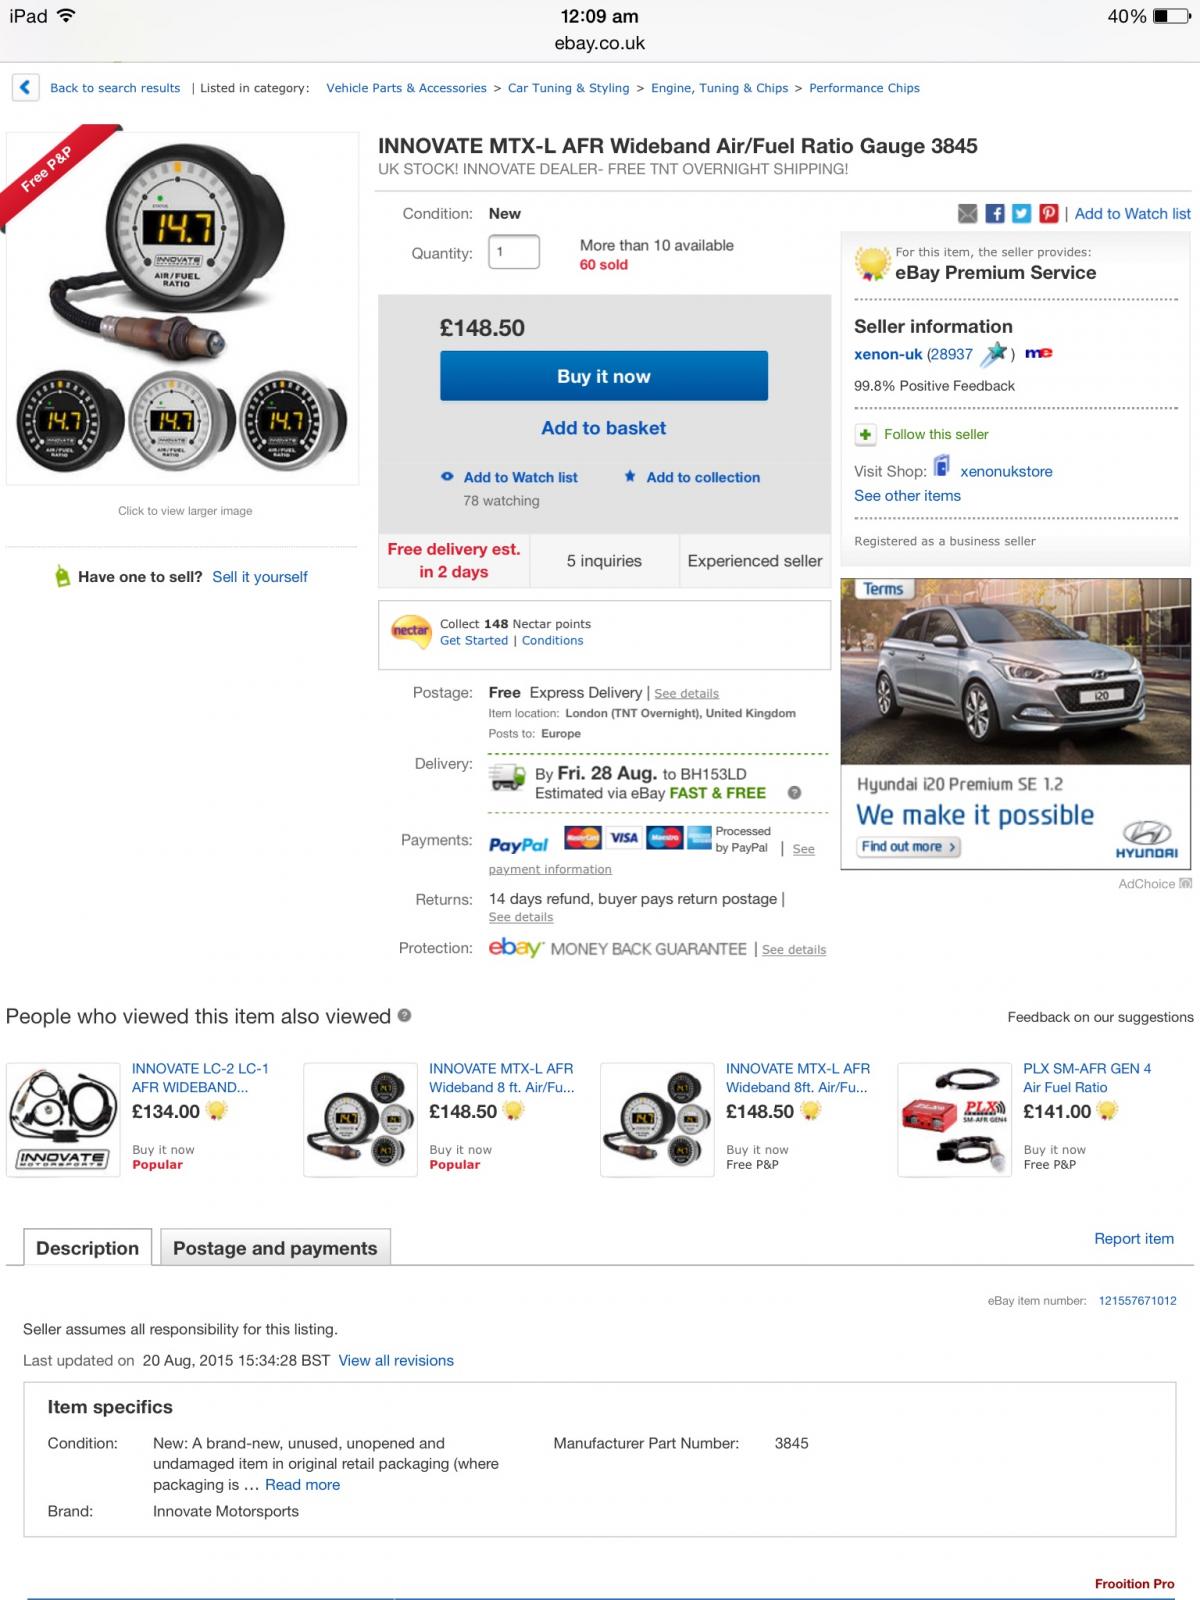This screenshot has width=1200, height=1600.
Task: Click the Add to basket link
Action: 604,428
